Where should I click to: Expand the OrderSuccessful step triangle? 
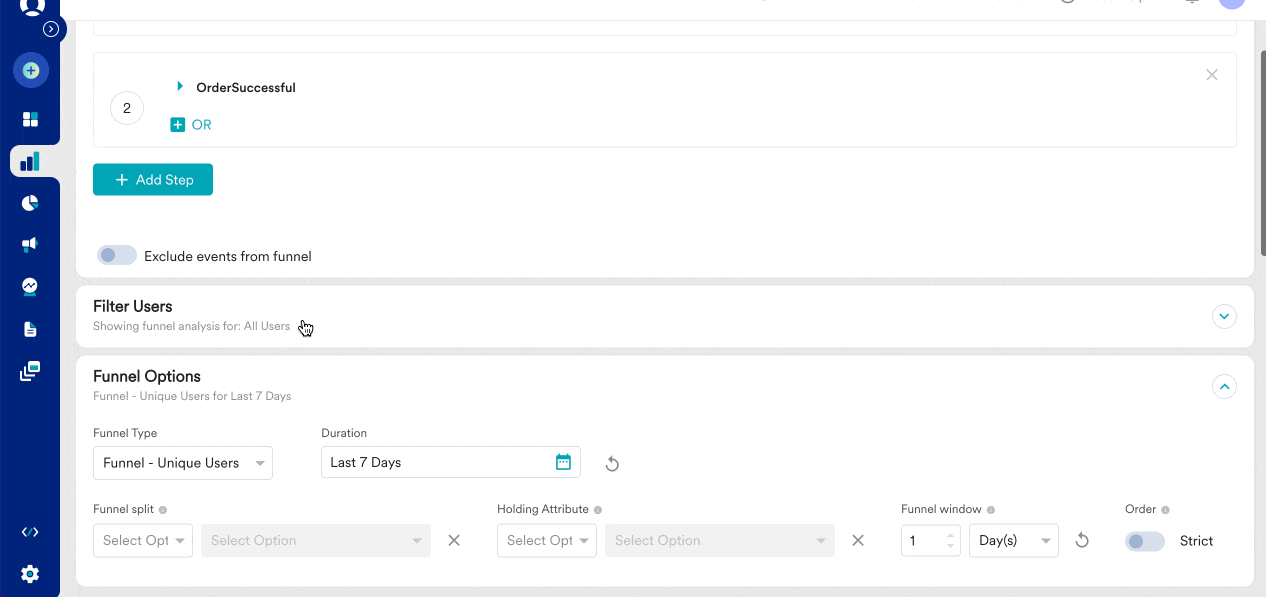pyautogui.click(x=180, y=87)
